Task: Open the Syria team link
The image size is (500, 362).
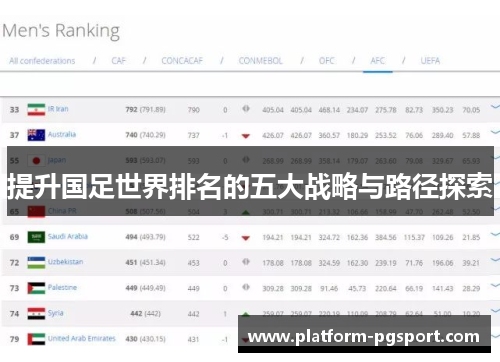Action: 56,313
